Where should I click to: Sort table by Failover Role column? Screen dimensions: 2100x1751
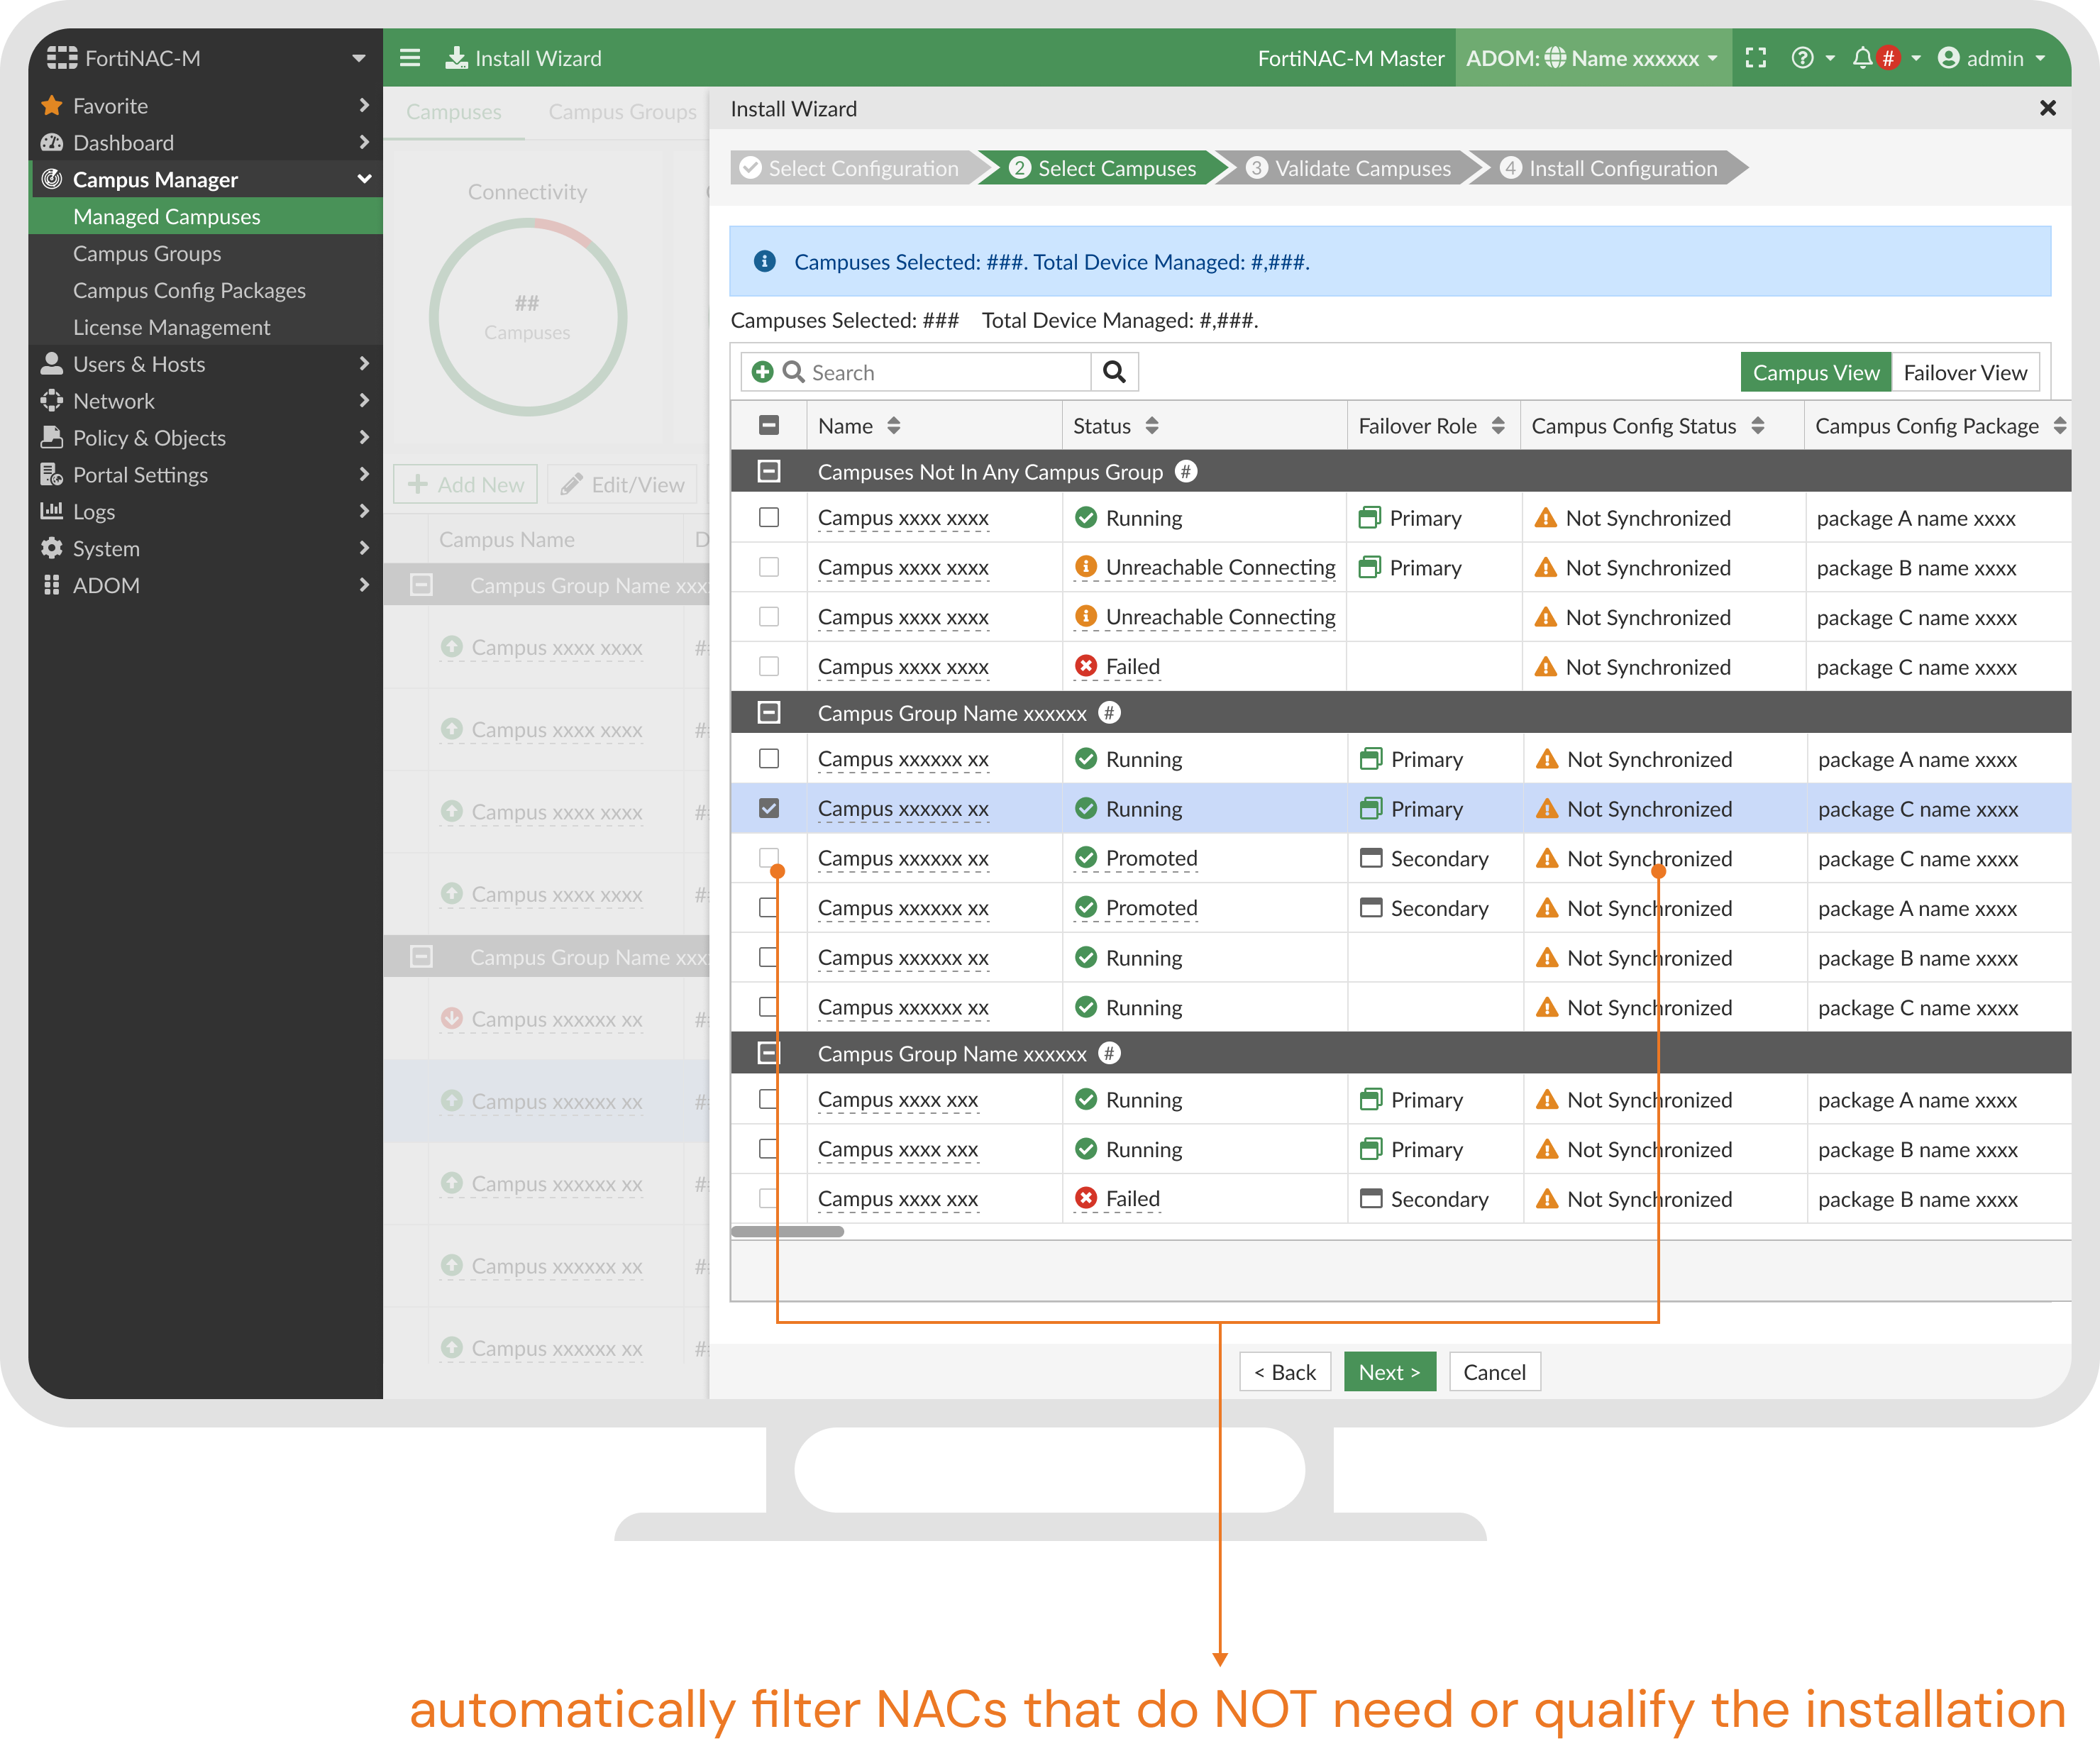coord(1498,426)
